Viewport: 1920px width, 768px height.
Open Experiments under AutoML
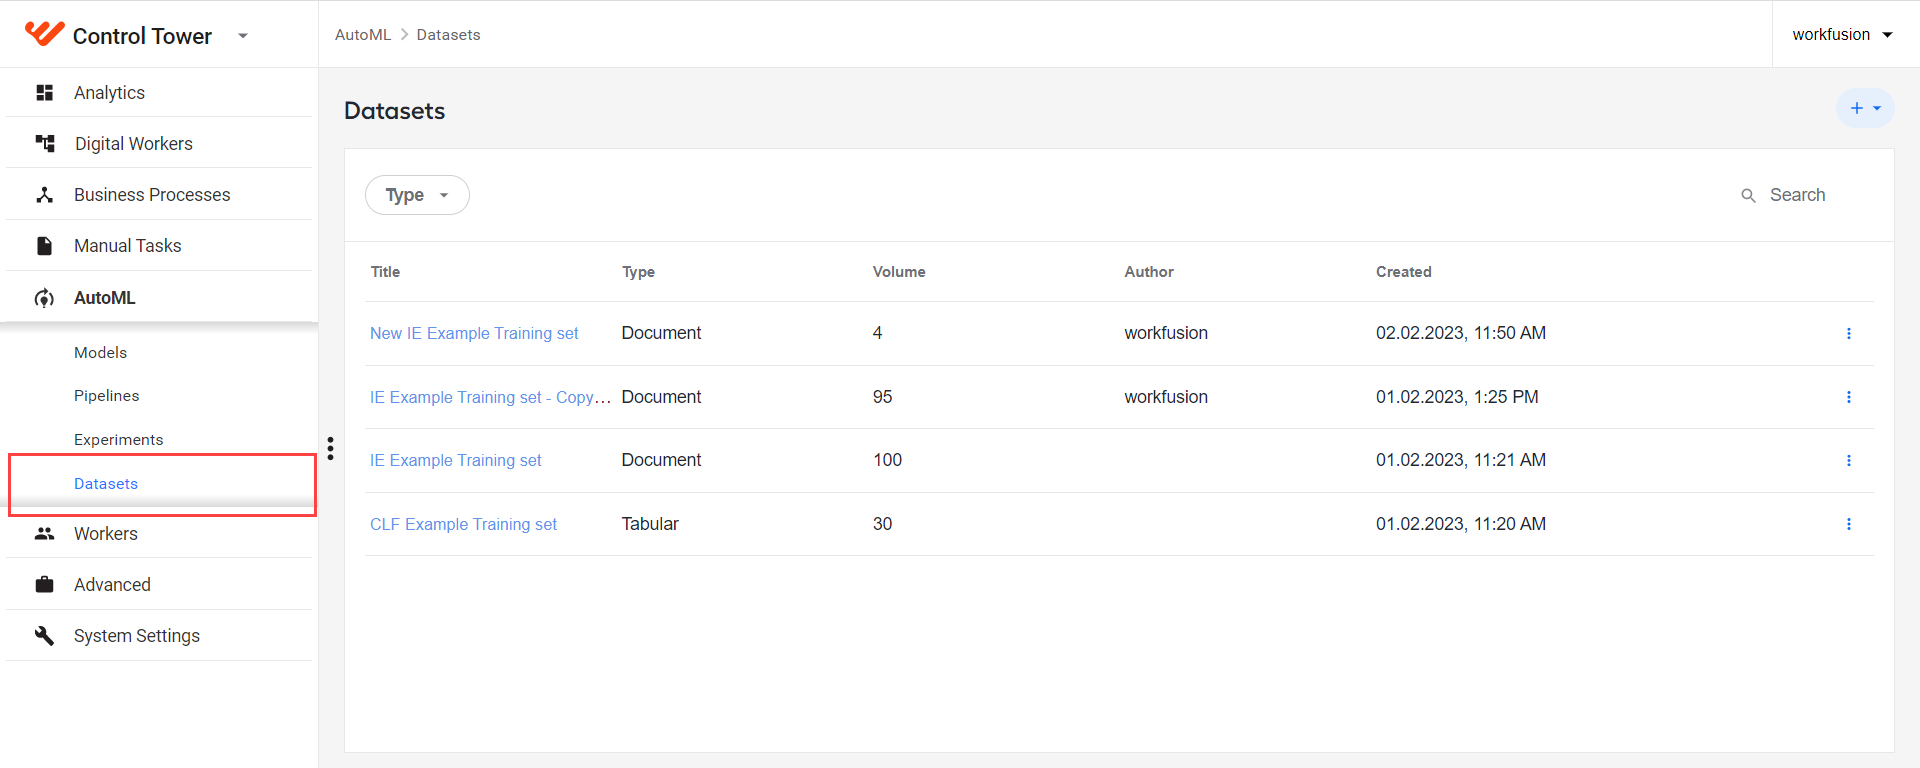119,440
